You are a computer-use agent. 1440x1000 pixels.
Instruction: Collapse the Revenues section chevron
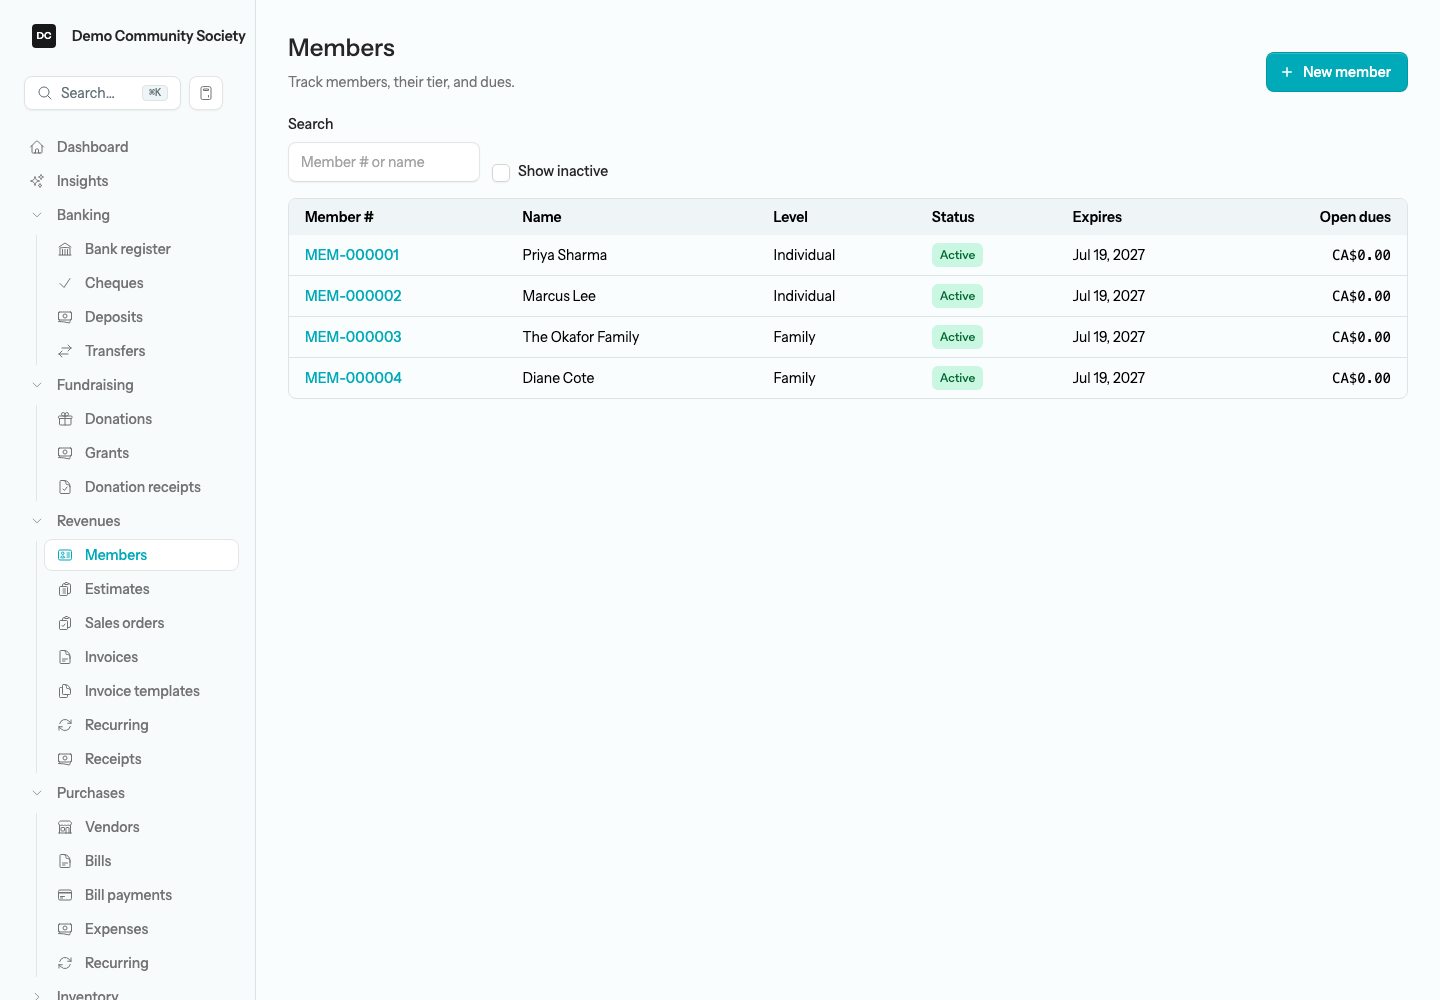[37, 521]
